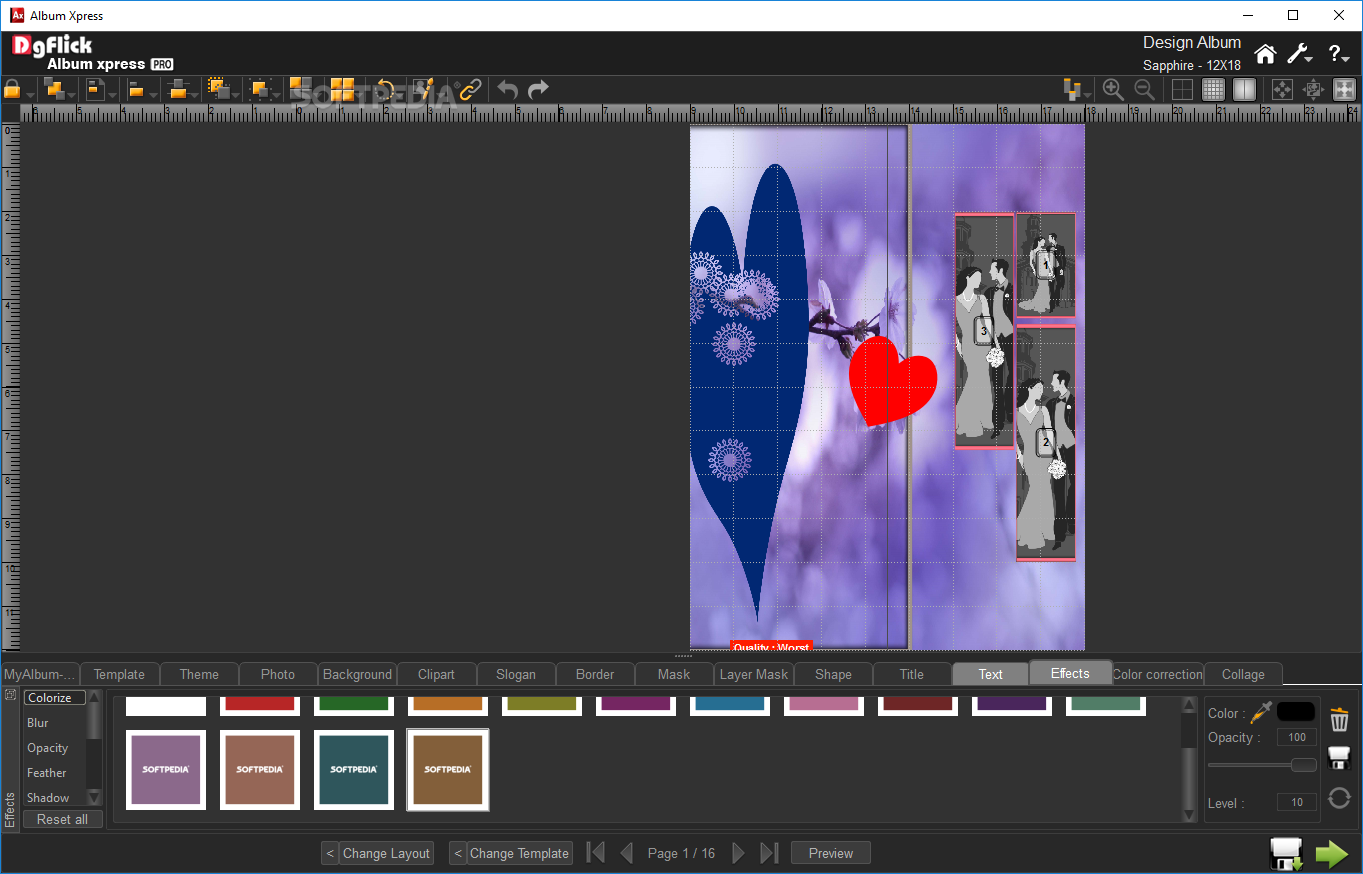Click the Opacity slider handle
The height and width of the screenshot is (874, 1363).
pos(1303,765)
